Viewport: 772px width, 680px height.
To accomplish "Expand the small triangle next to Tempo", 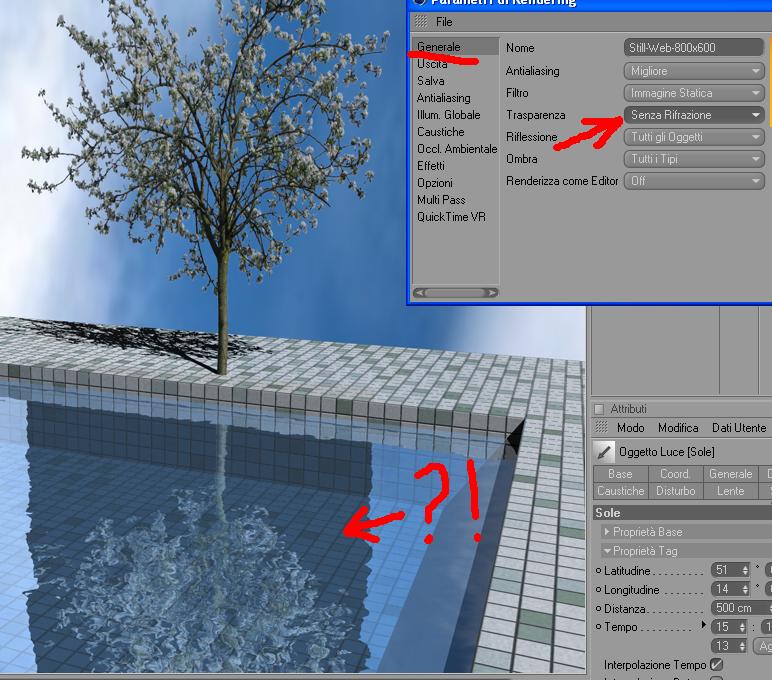I will pos(704,625).
